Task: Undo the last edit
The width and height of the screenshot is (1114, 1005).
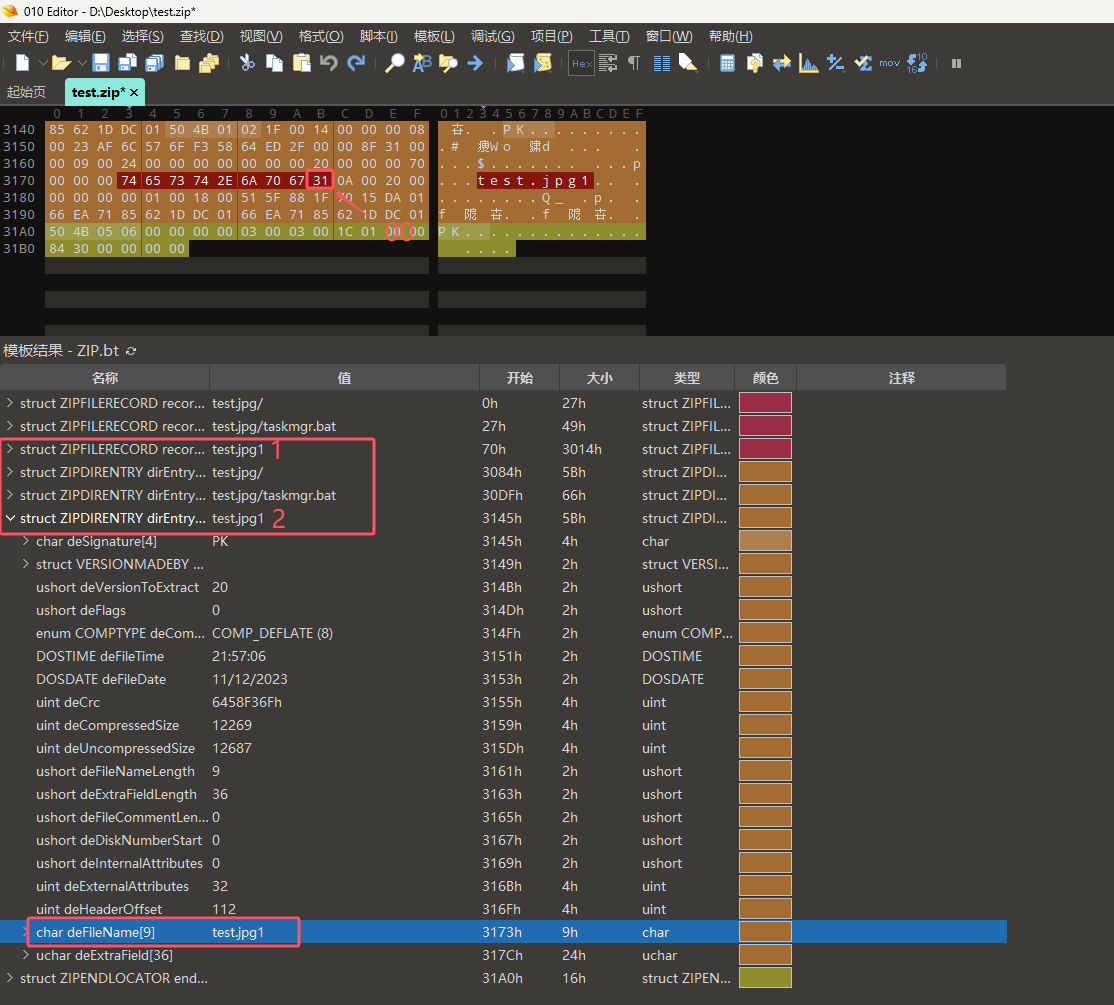Action: coord(328,63)
